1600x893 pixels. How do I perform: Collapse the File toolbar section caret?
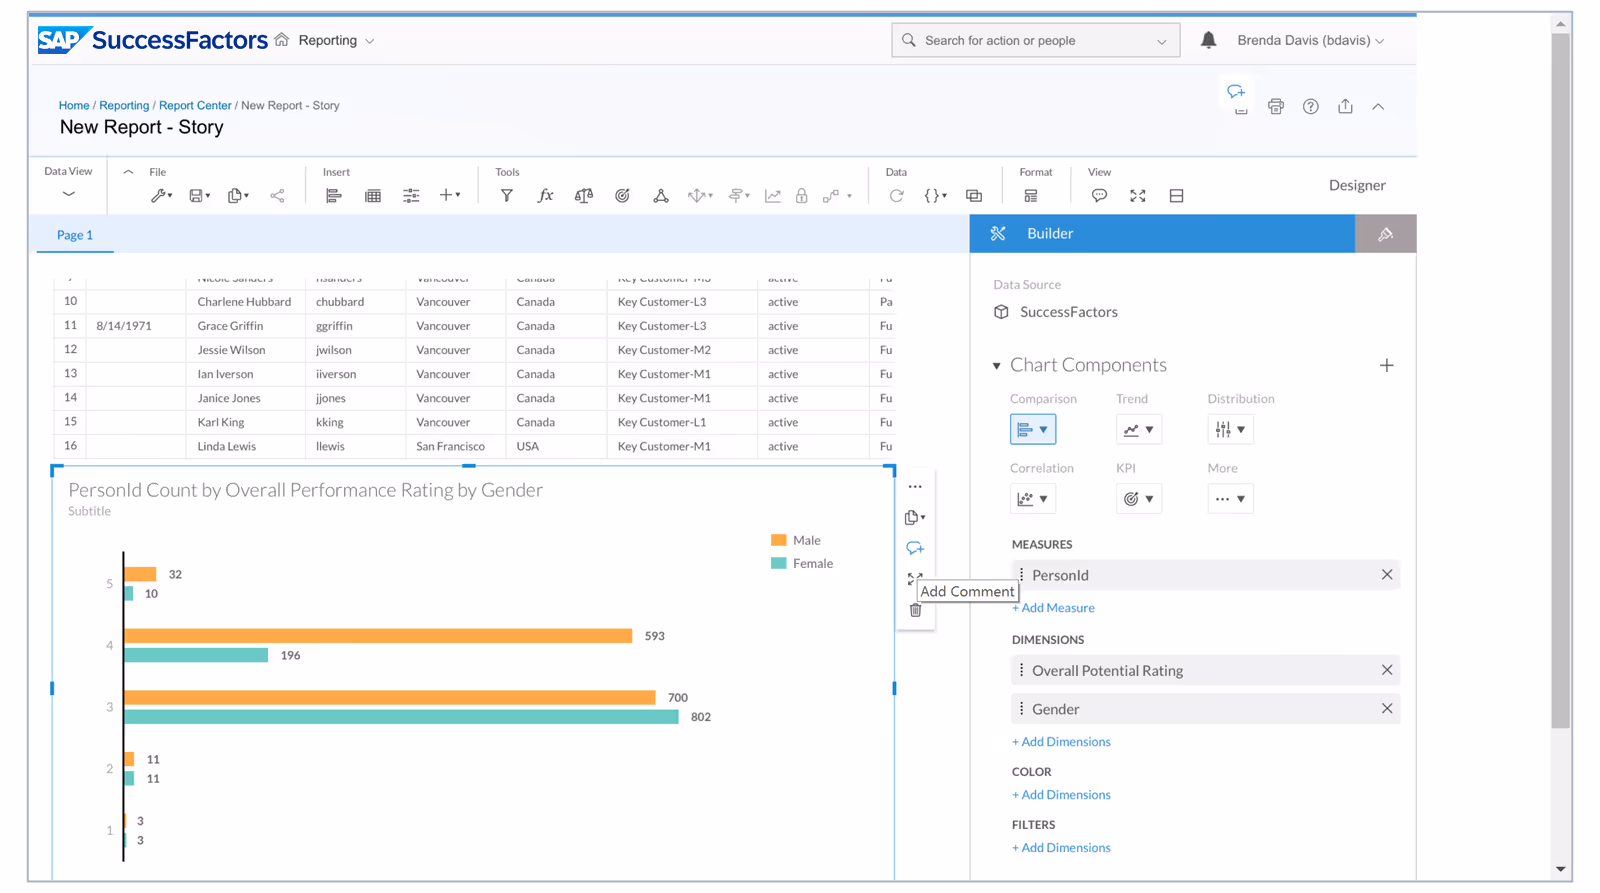(x=128, y=172)
